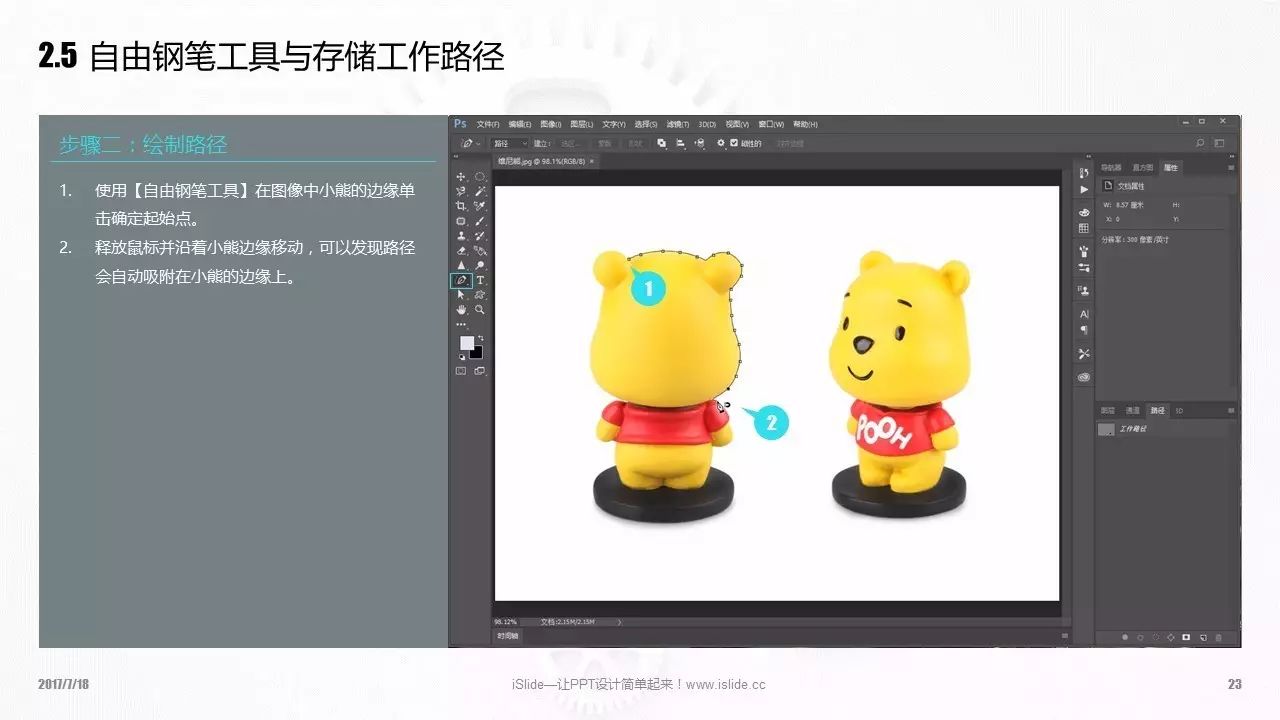This screenshot has height=720, width=1280.
Task: Open the Color palette panel icon
Action: pyautogui.click(x=1084, y=212)
